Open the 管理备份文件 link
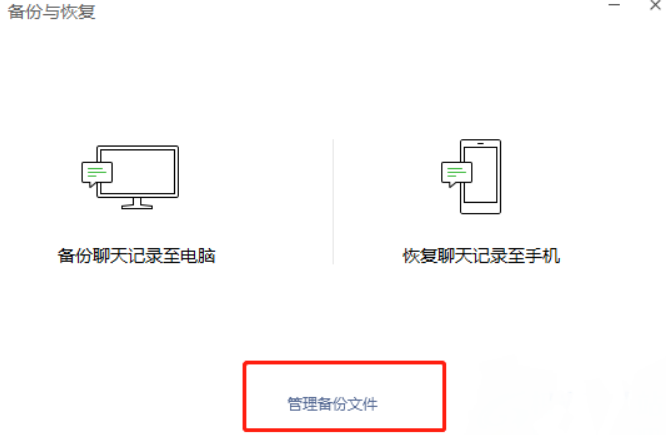The image size is (666, 435). pyautogui.click(x=332, y=404)
